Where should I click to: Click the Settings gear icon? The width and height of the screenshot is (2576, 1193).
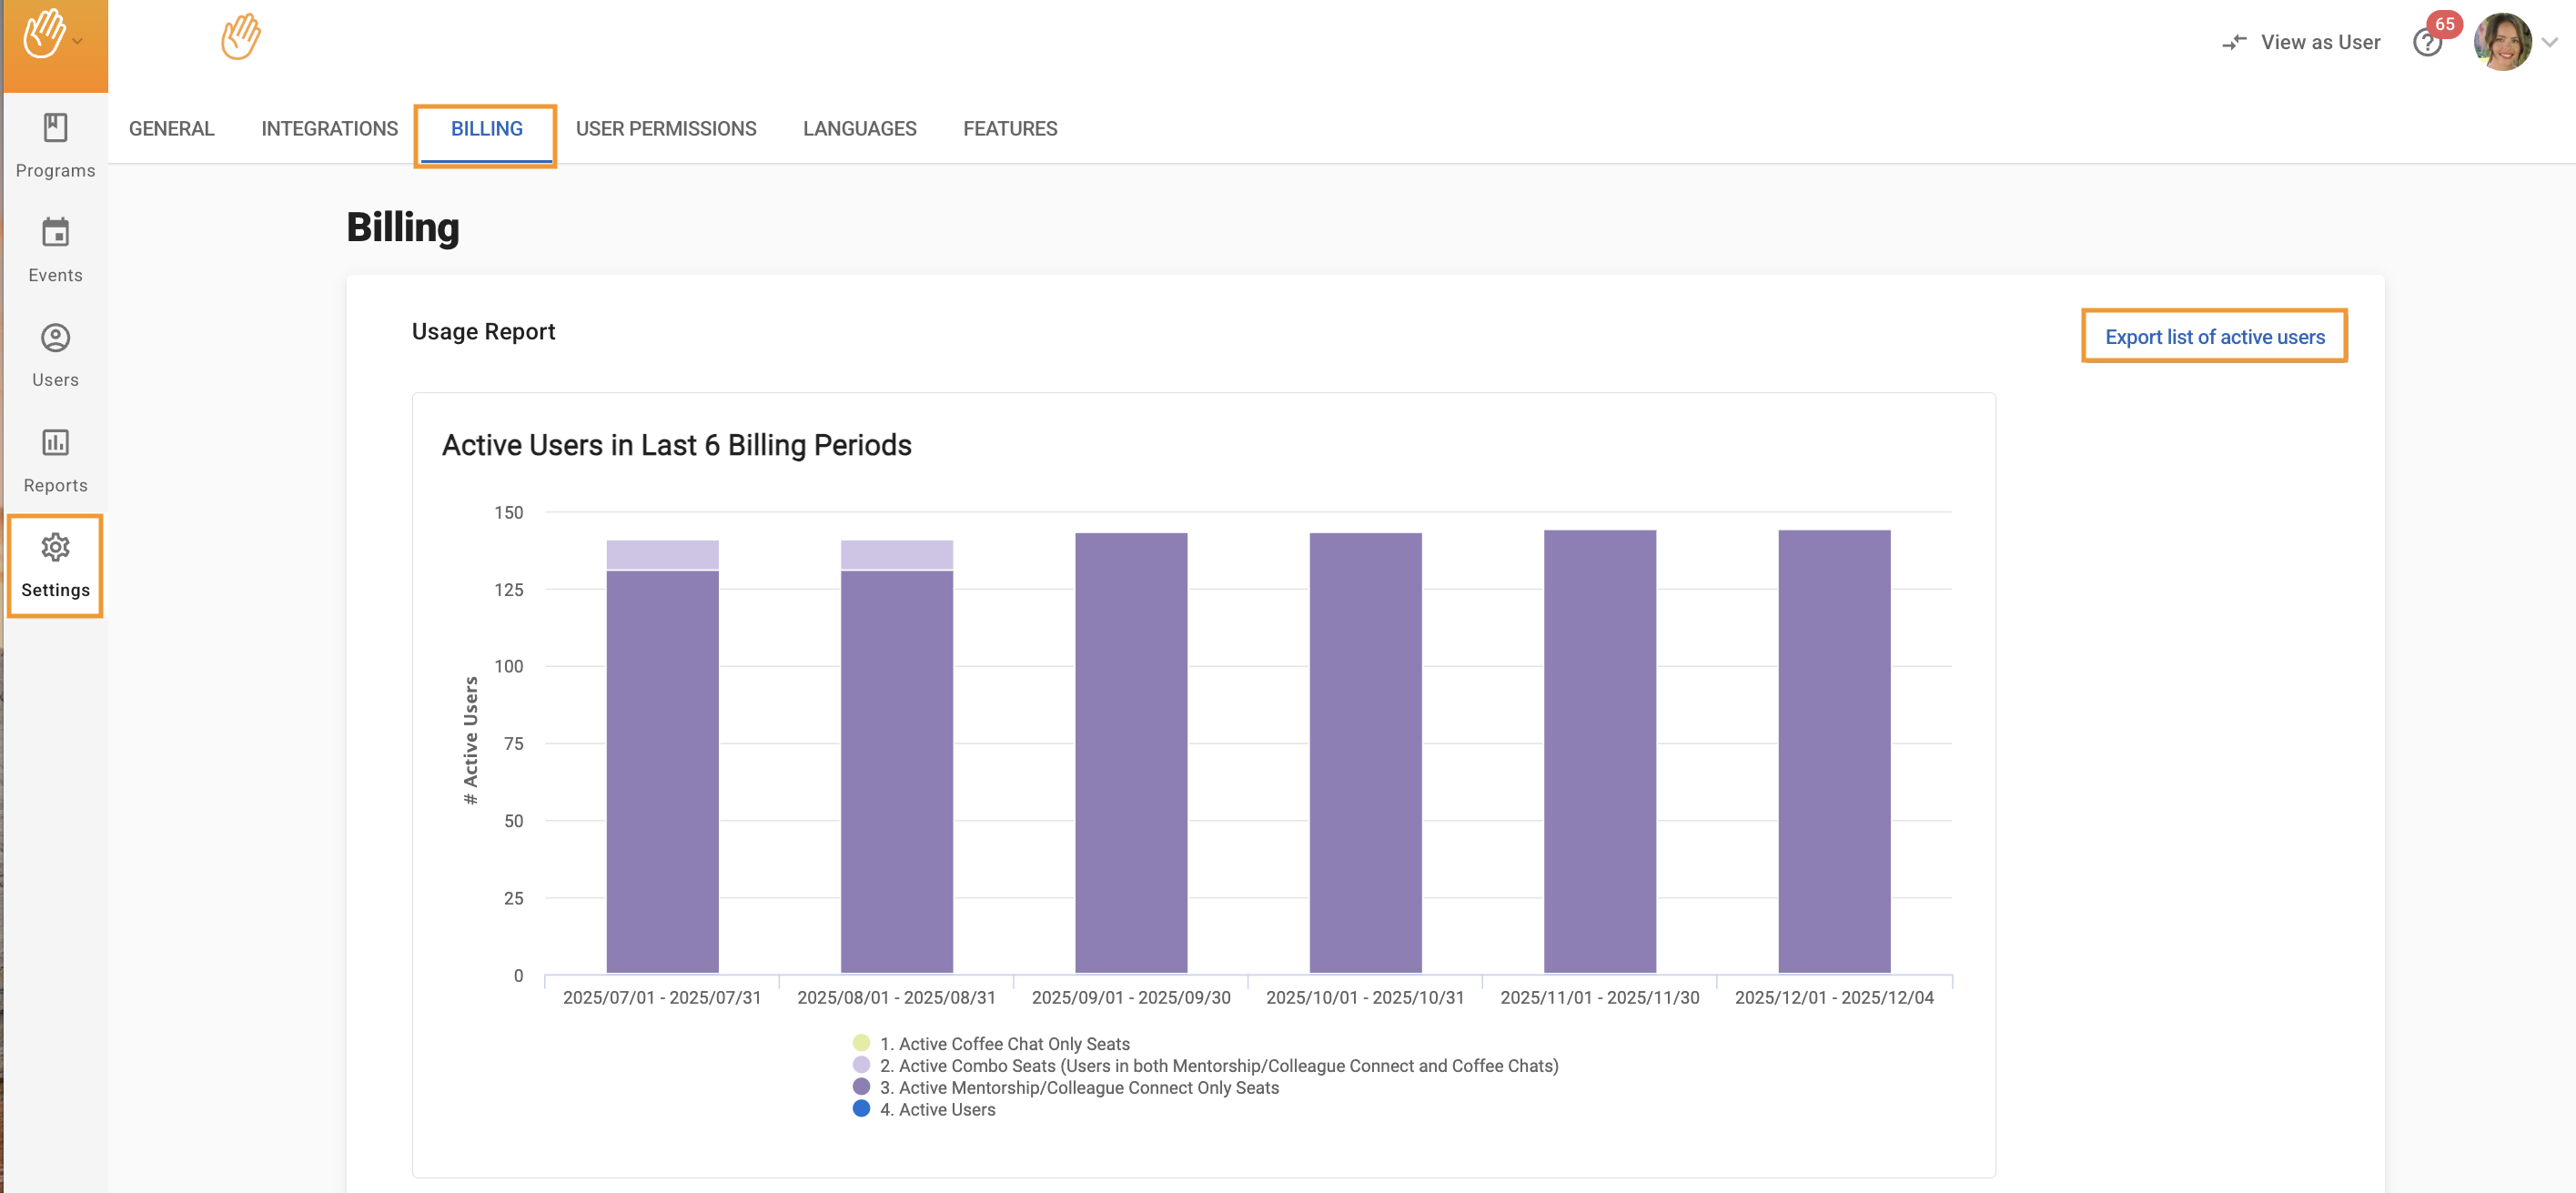coord(55,548)
